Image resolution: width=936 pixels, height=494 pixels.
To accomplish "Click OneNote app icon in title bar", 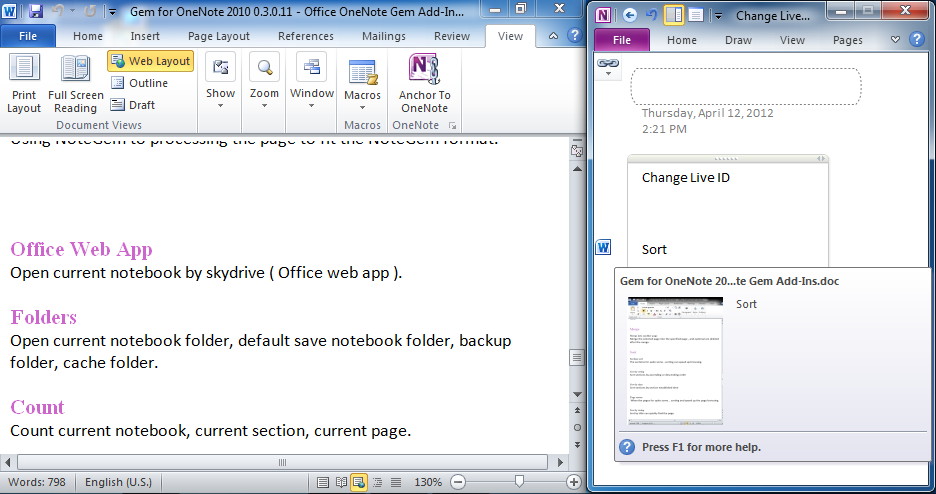I will (603, 15).
